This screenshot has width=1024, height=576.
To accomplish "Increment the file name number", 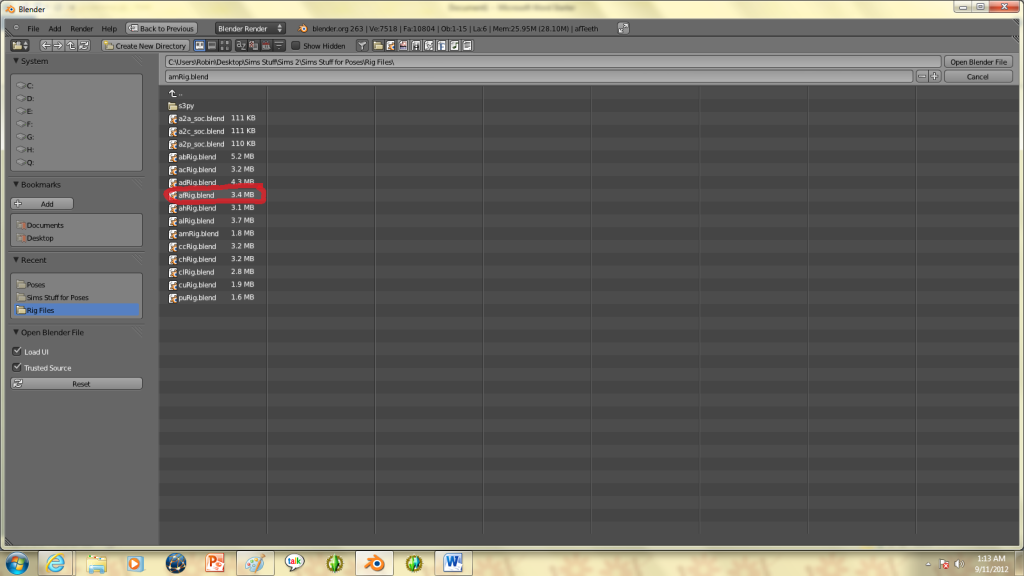I will (x=935, y=76).
